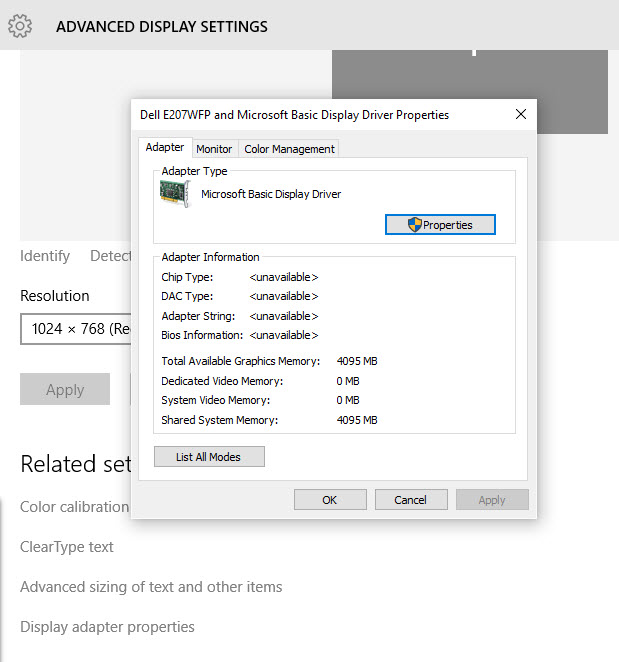Screen dimensions: 619x662
Task: Click Apply in Advanced Display Settings
Action: 65,389
